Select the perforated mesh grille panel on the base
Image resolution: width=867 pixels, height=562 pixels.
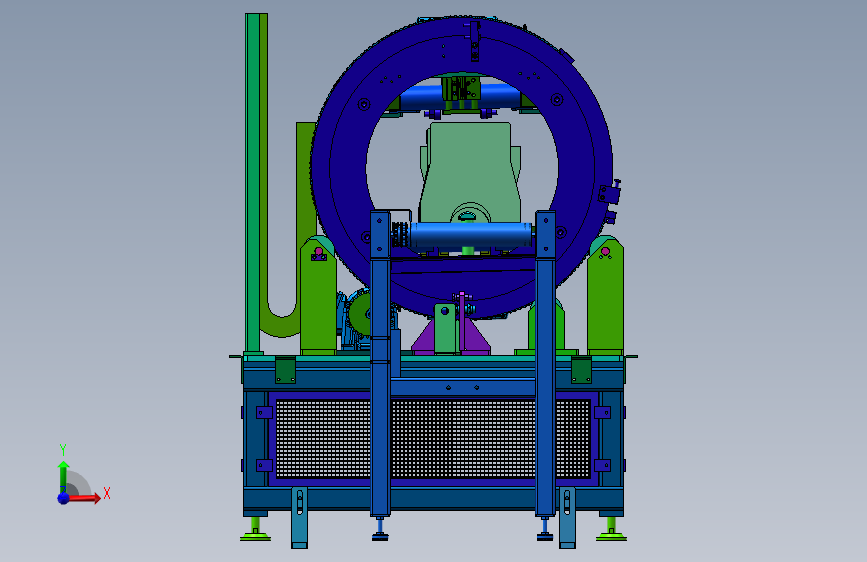tap(433, 439)
